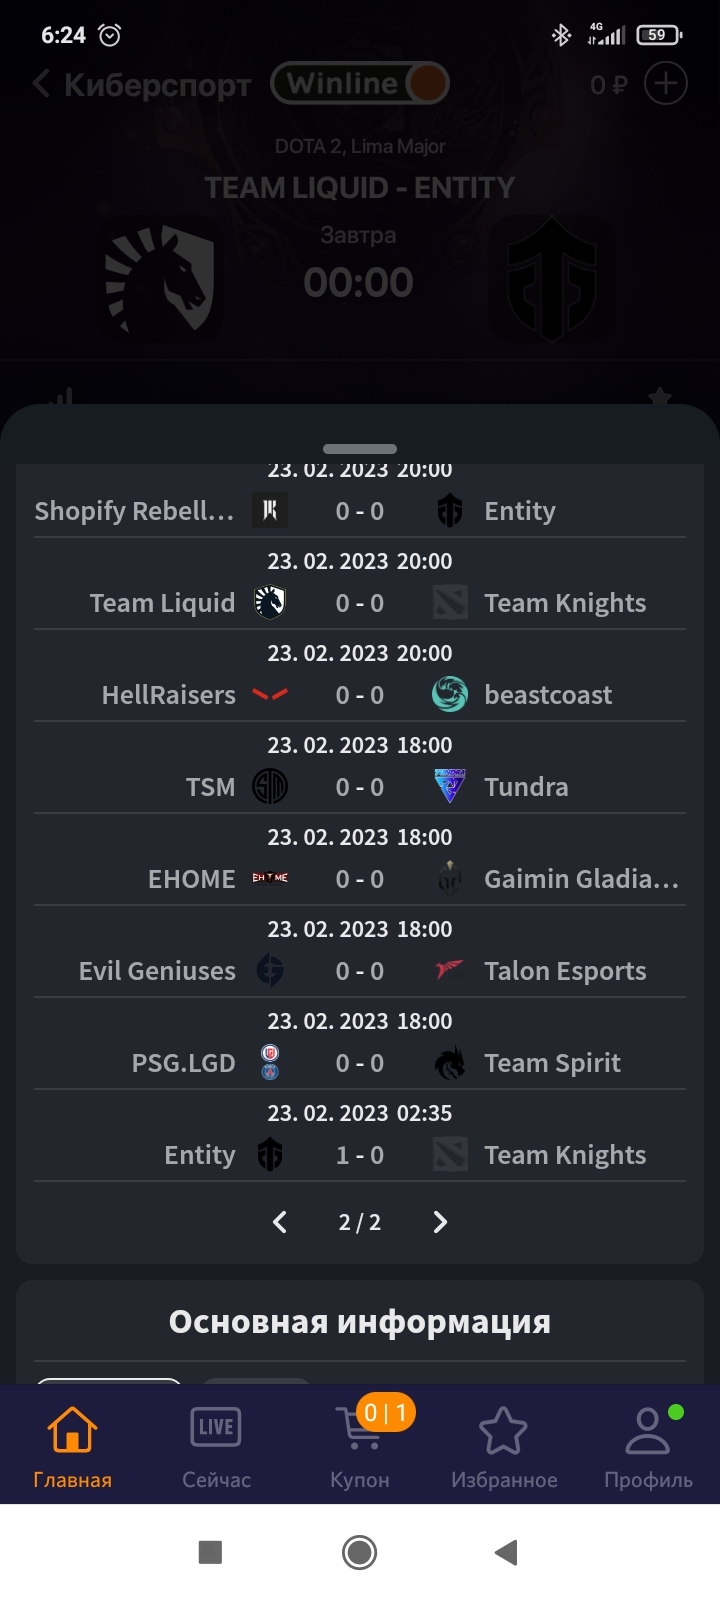Open PSG.LGD vs Team Spirit match
This screenshot has height=1600, width=720.
(x=360, y=1044)
